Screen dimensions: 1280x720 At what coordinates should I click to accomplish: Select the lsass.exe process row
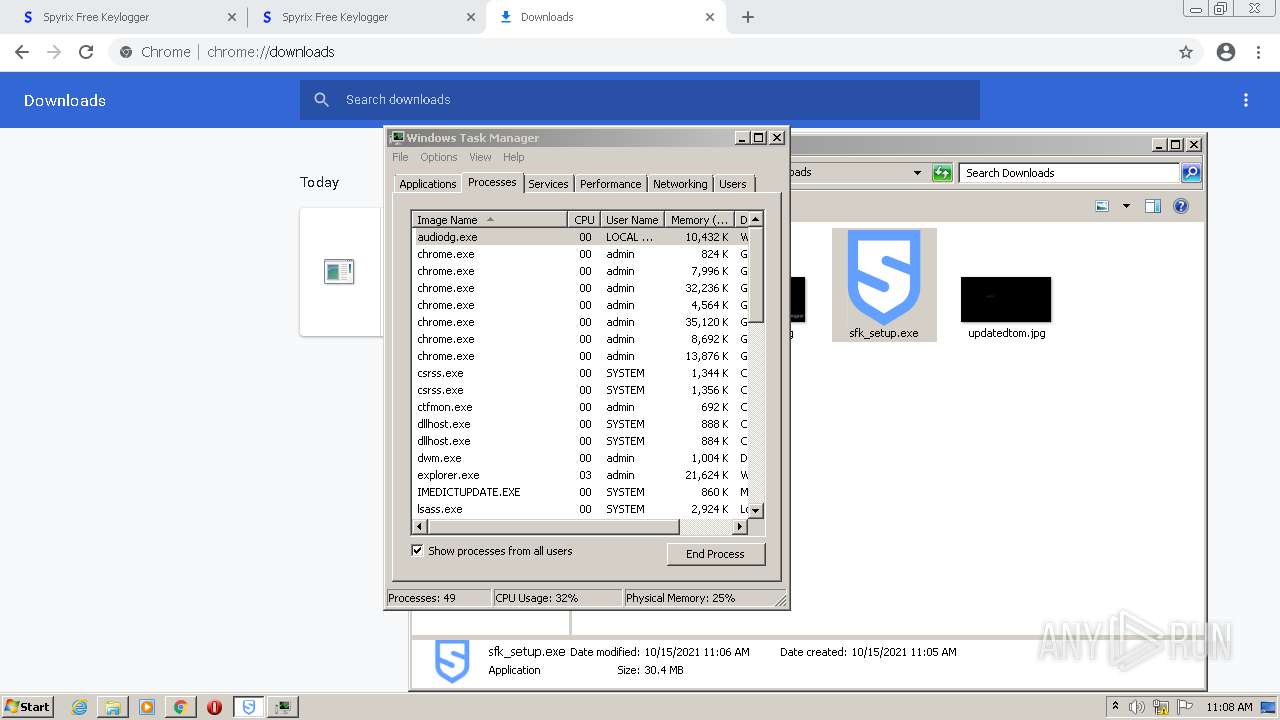coord(580,509)
